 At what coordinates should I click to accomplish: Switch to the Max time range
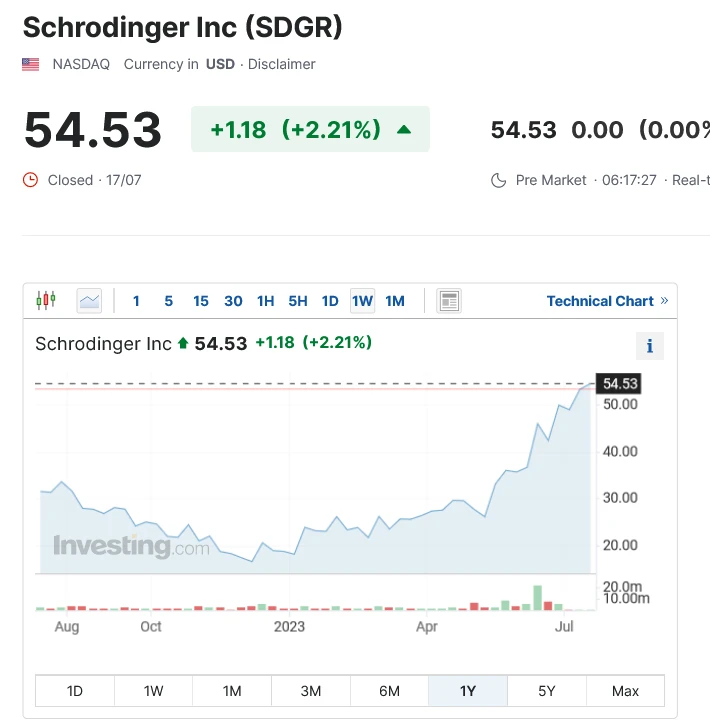coord(625,691)
